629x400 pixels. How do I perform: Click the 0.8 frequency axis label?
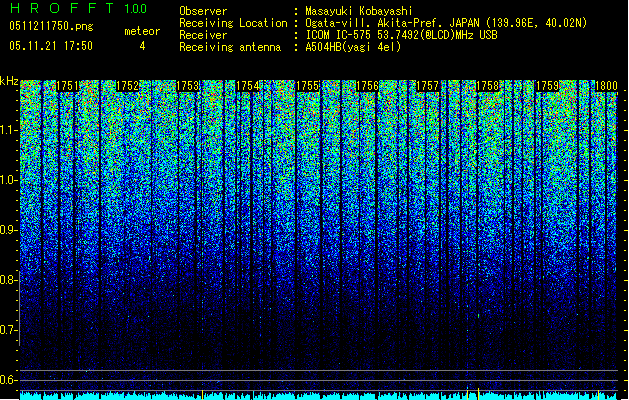pos(9,280)
